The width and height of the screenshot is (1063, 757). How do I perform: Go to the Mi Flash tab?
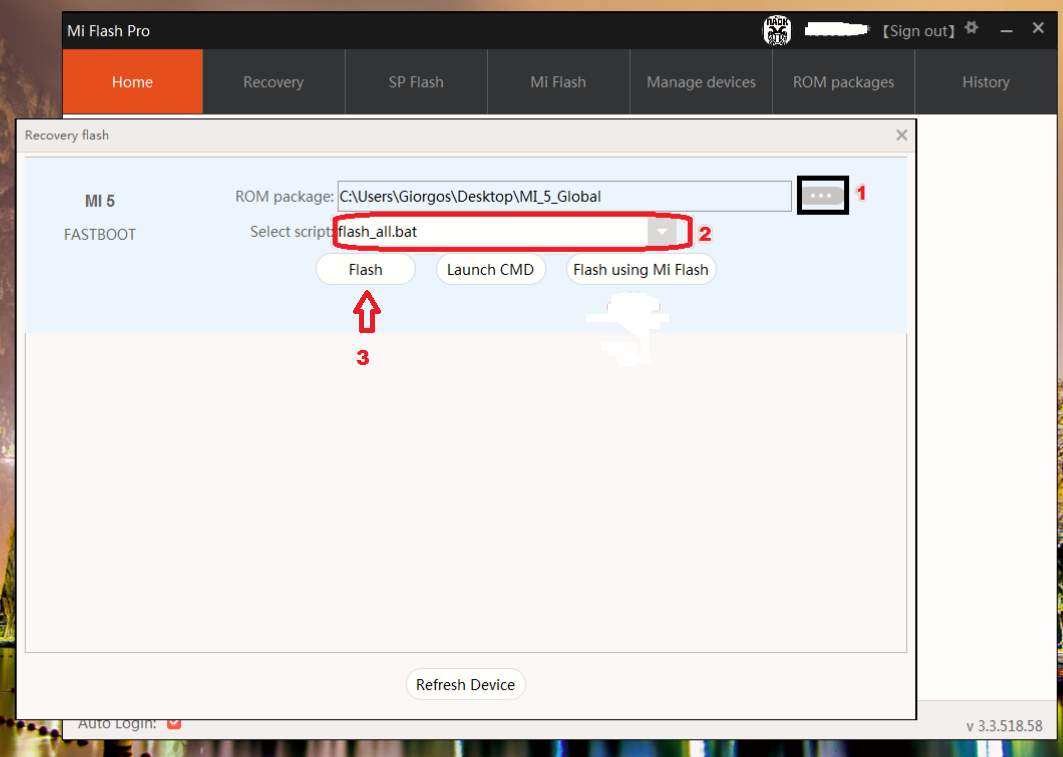[558, 82]
